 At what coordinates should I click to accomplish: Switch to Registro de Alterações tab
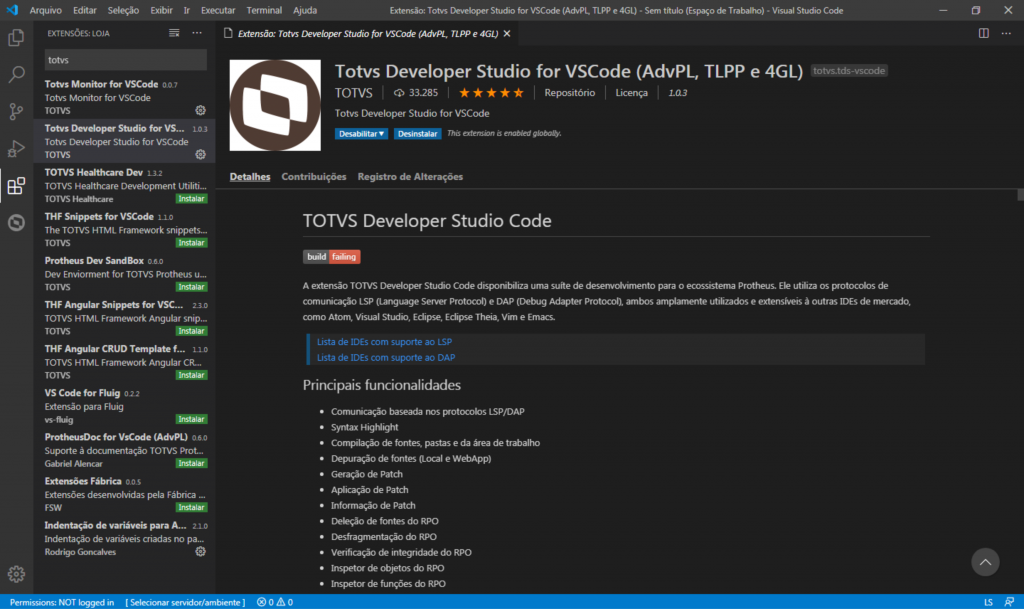tap(410, 176)
